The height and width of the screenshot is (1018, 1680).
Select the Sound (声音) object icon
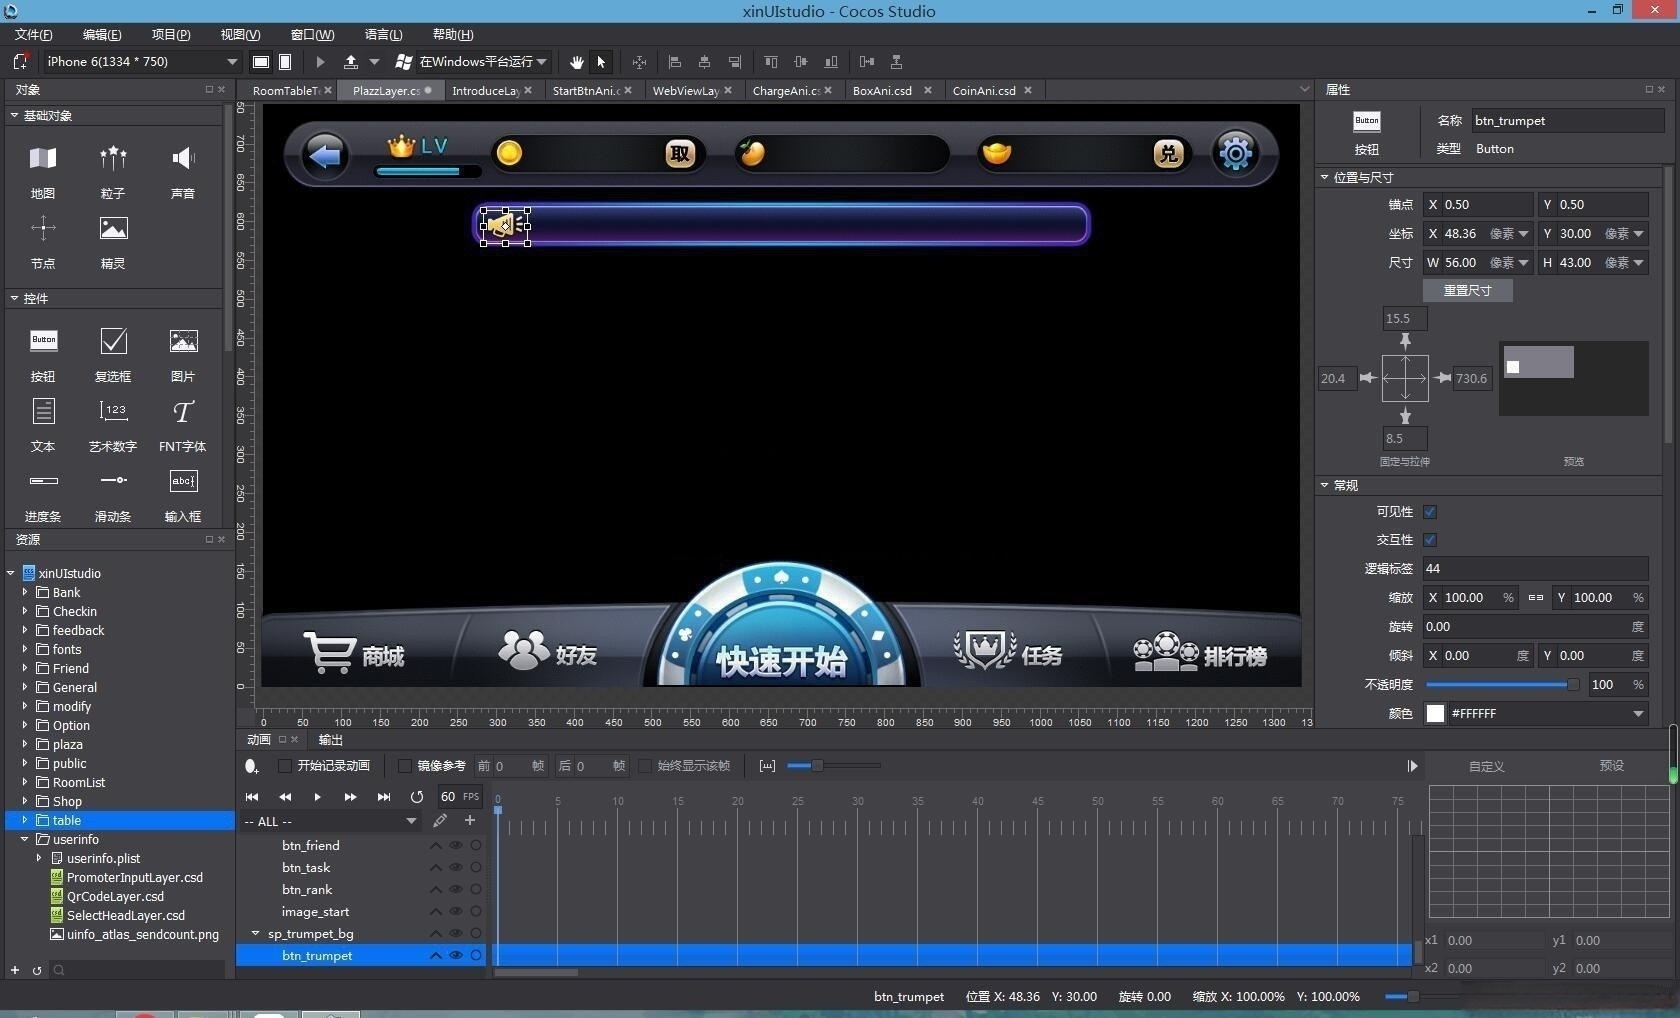(183, 158)
